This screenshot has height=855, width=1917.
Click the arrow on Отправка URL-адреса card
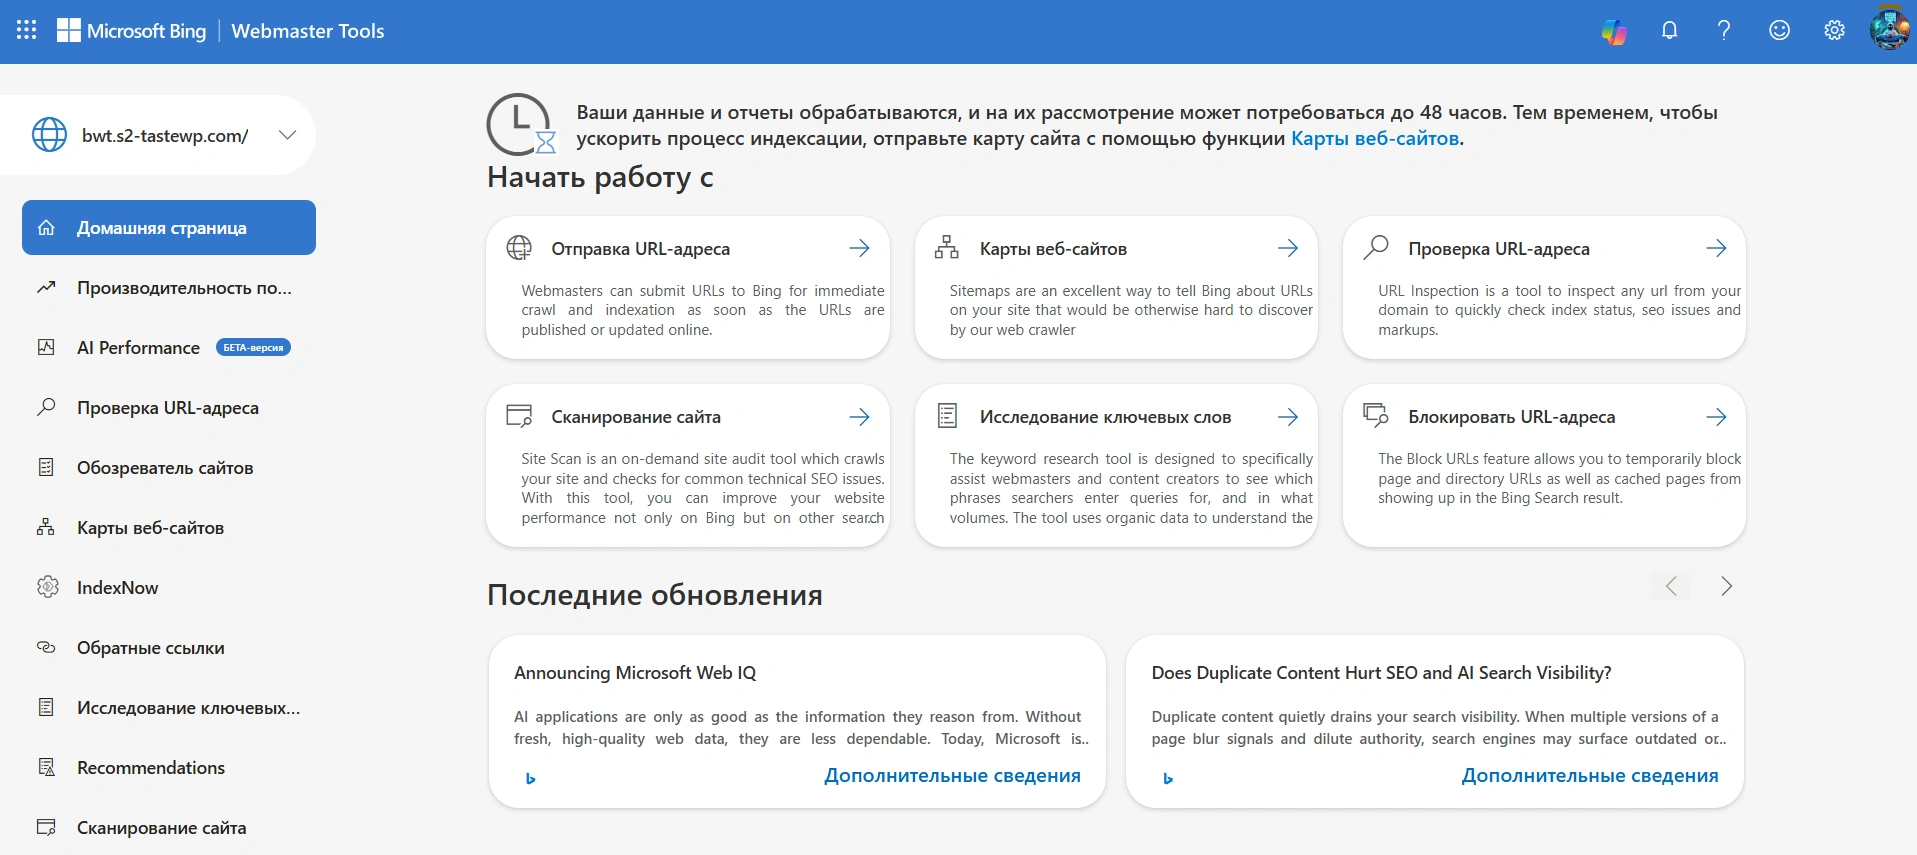[859, 248]
